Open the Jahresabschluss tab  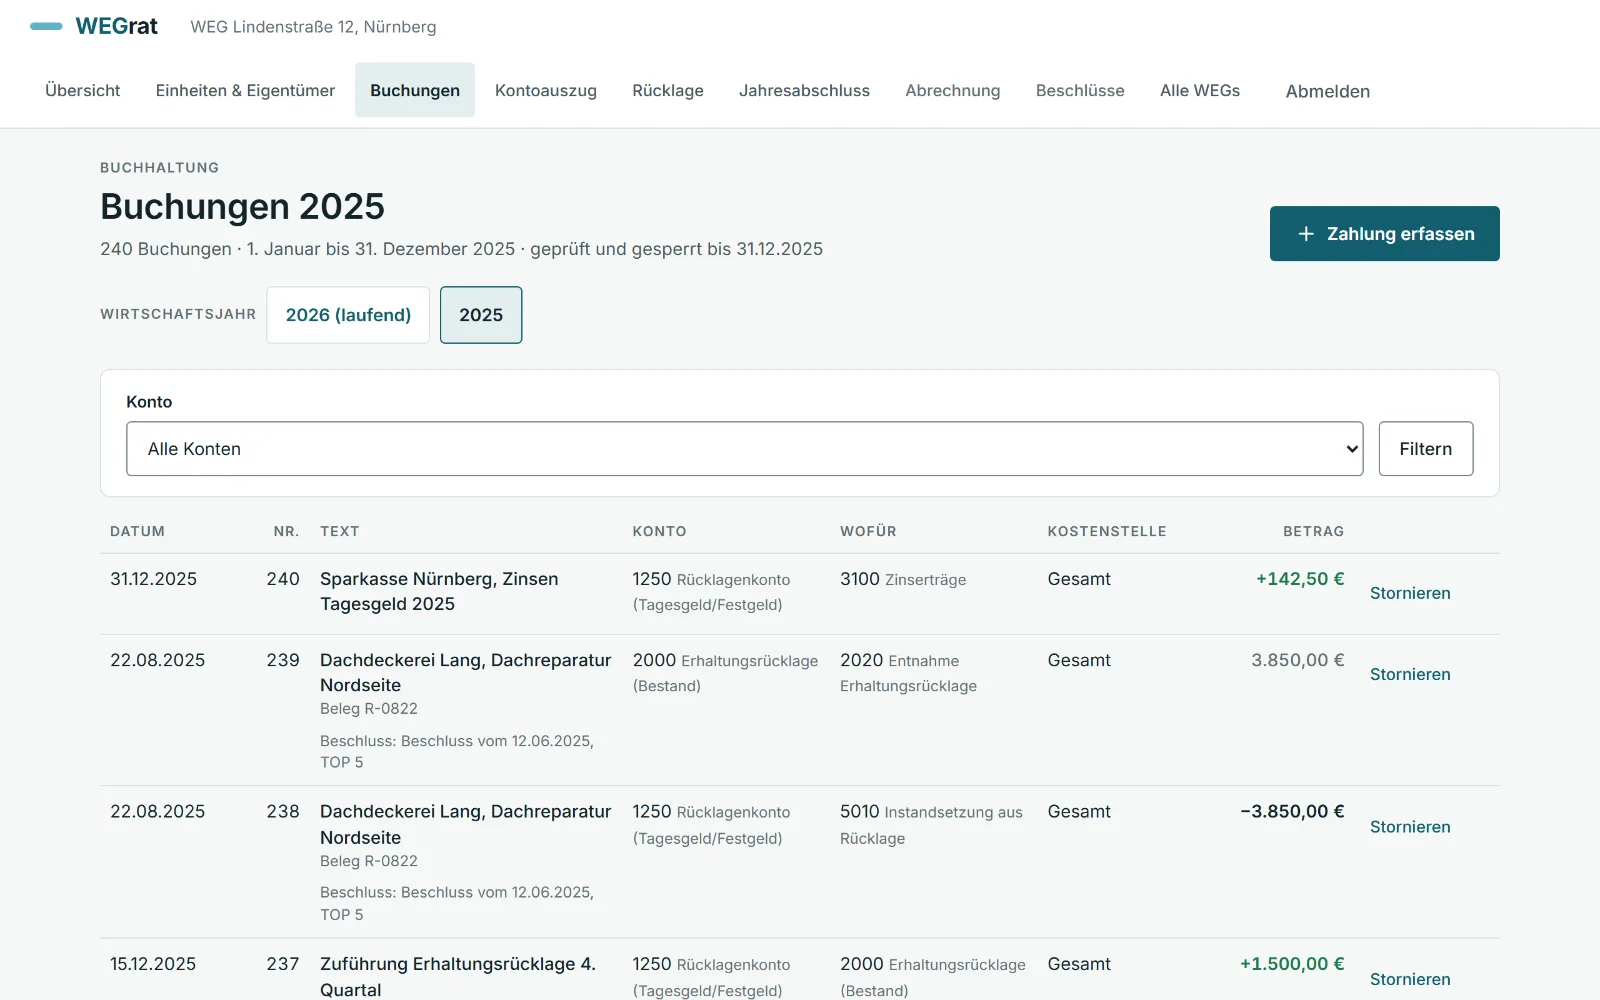[x=804, y=90]
